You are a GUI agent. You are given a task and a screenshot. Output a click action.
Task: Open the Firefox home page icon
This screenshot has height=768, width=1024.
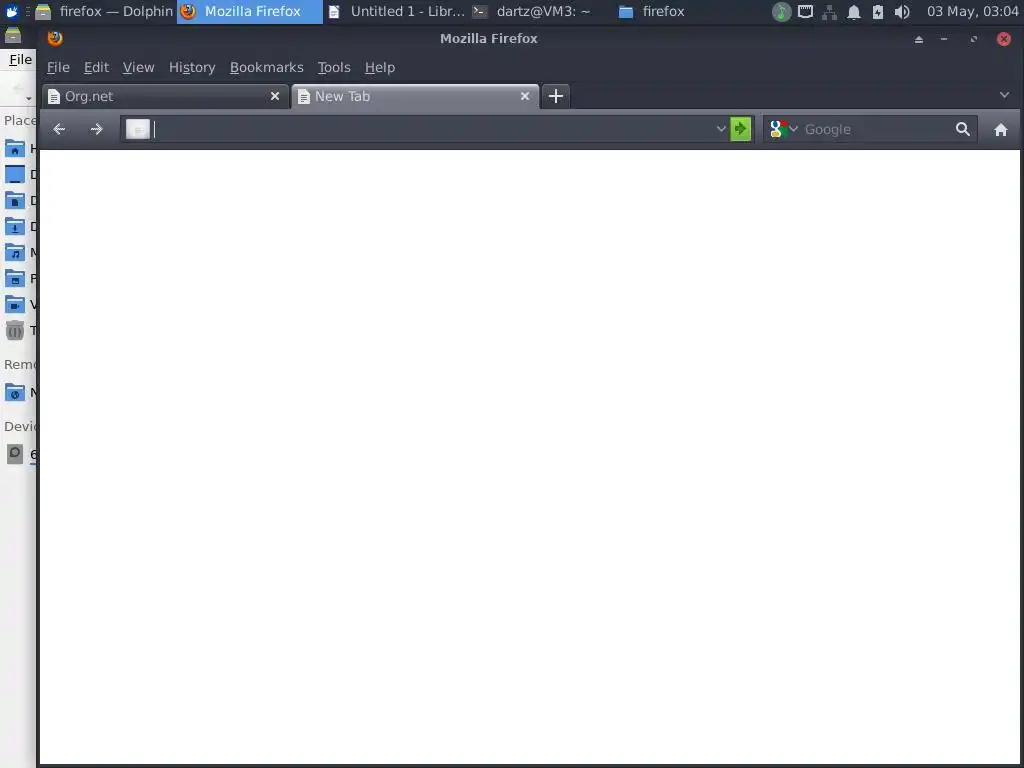(1000, 129)
